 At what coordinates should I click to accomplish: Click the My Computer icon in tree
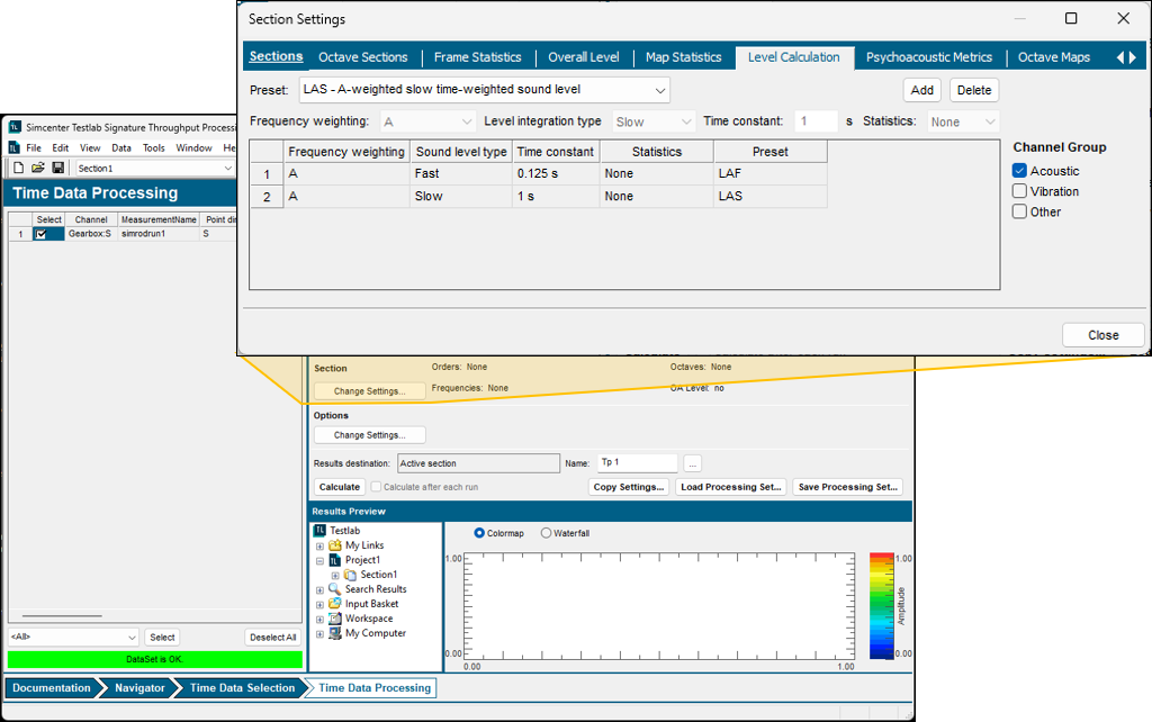[335, 633]
